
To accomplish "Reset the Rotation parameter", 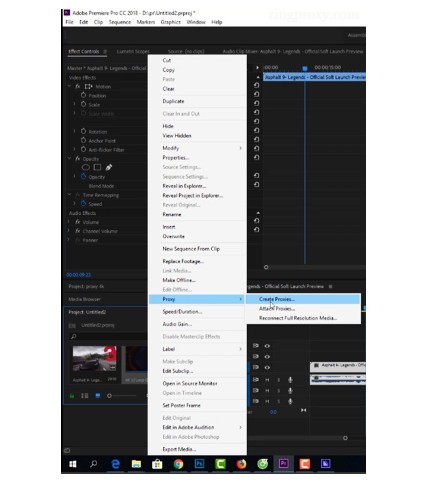I will click(x=256, y=130).
